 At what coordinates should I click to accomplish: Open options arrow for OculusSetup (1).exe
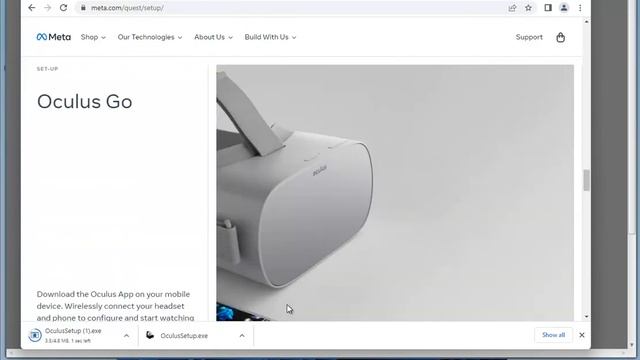coord(127,336)
